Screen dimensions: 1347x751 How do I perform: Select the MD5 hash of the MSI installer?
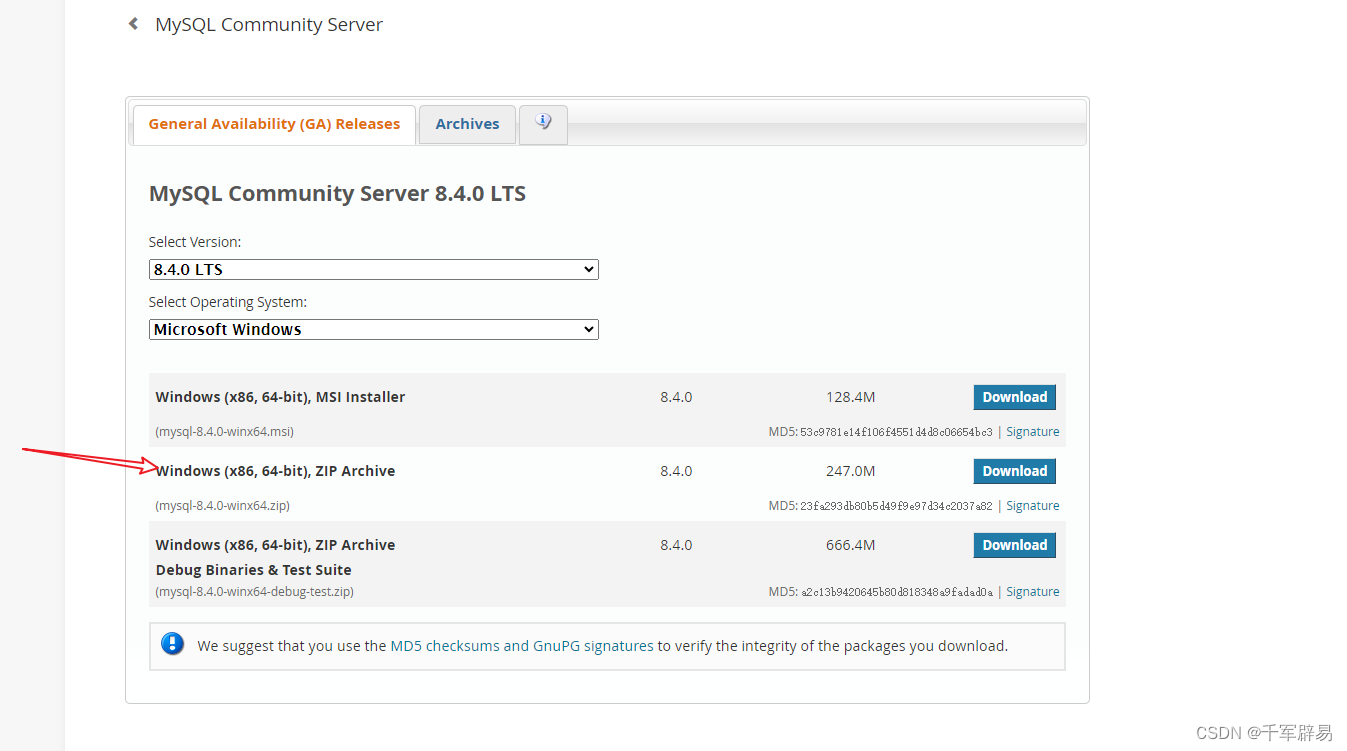(896, 432)
